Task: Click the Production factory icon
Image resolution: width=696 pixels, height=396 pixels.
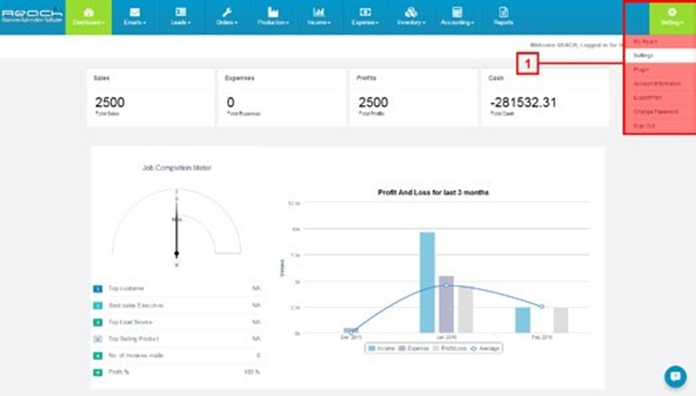Action: (x=273, y=12)
